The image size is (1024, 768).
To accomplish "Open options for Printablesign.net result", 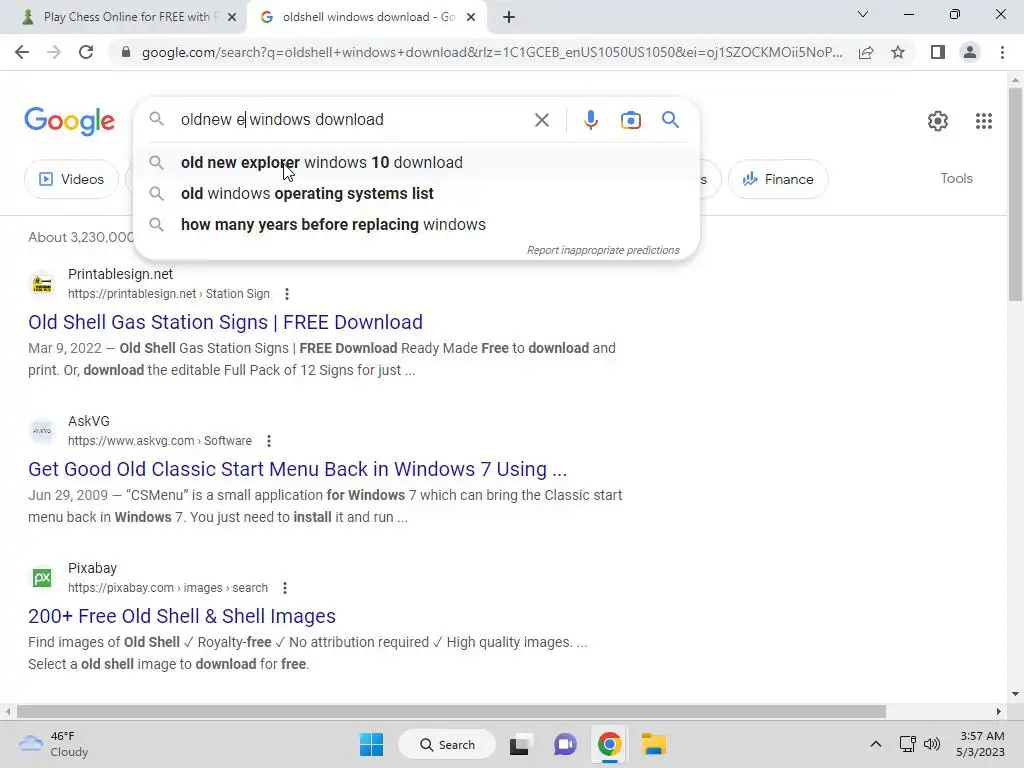I will click(287, 294).
